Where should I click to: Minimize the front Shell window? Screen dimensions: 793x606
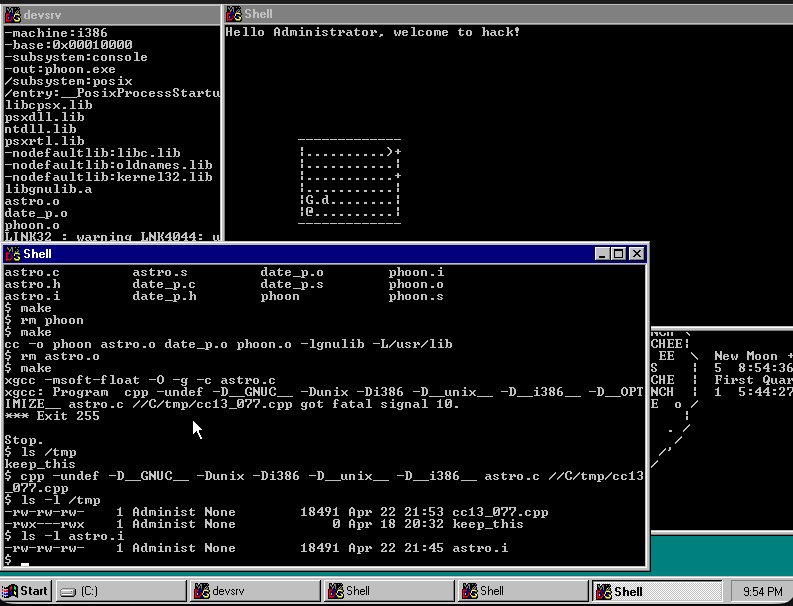tap(602, 254)
